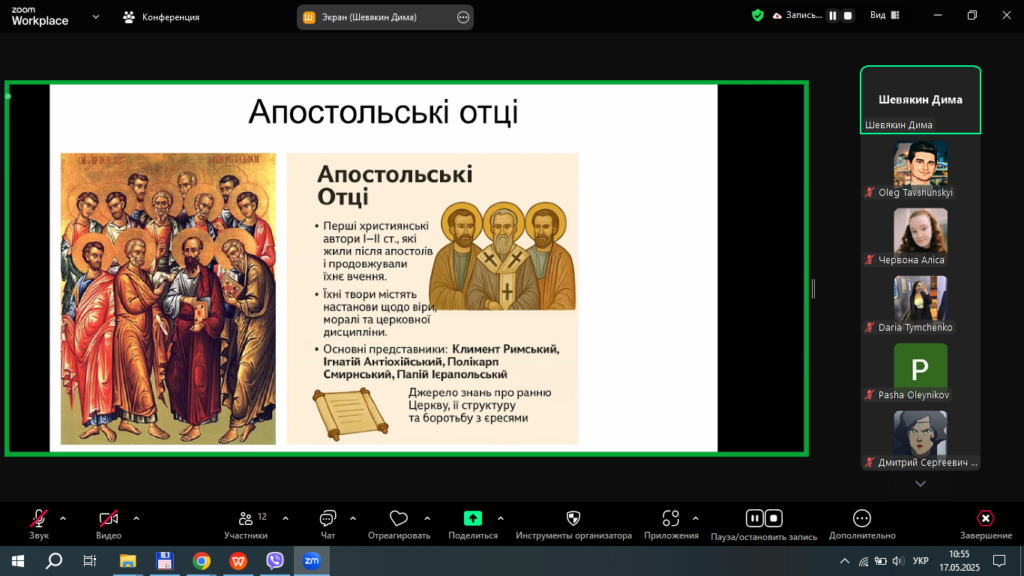Viewport: 1024px width, 576px height.
Task: Click the green Поделиться share screen icon
Action: point(472,518)
